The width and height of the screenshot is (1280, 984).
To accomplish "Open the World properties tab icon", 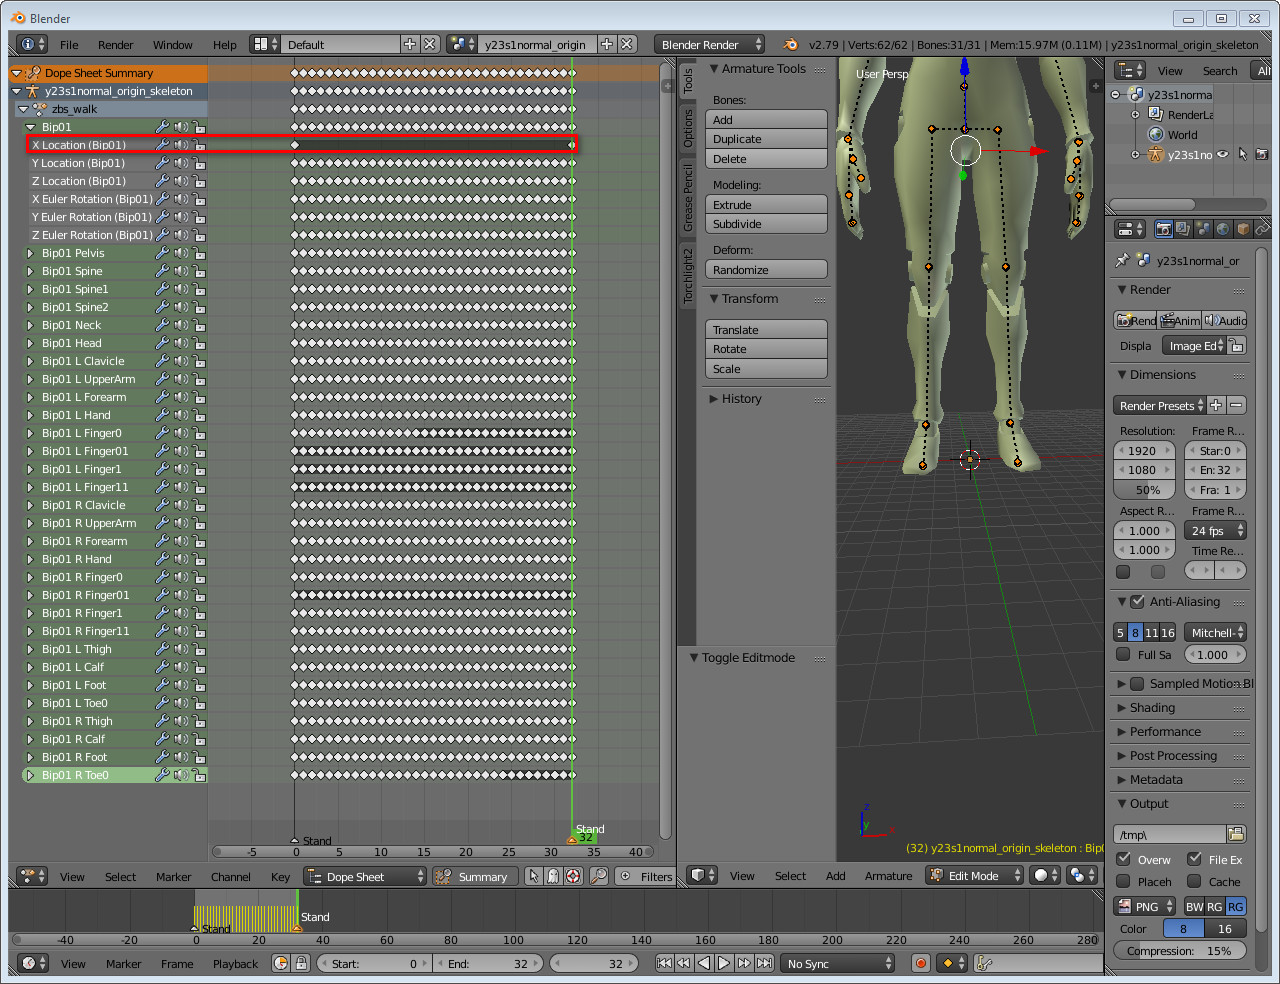I will click(x=1224, y=229).
